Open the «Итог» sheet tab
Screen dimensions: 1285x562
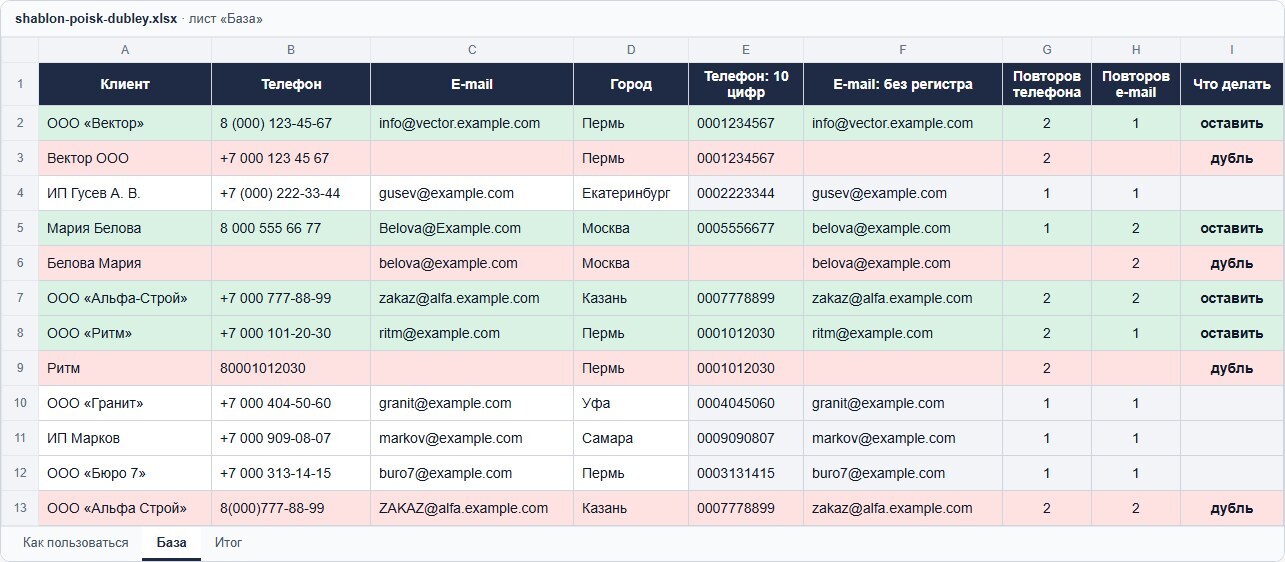pos(229,543)
